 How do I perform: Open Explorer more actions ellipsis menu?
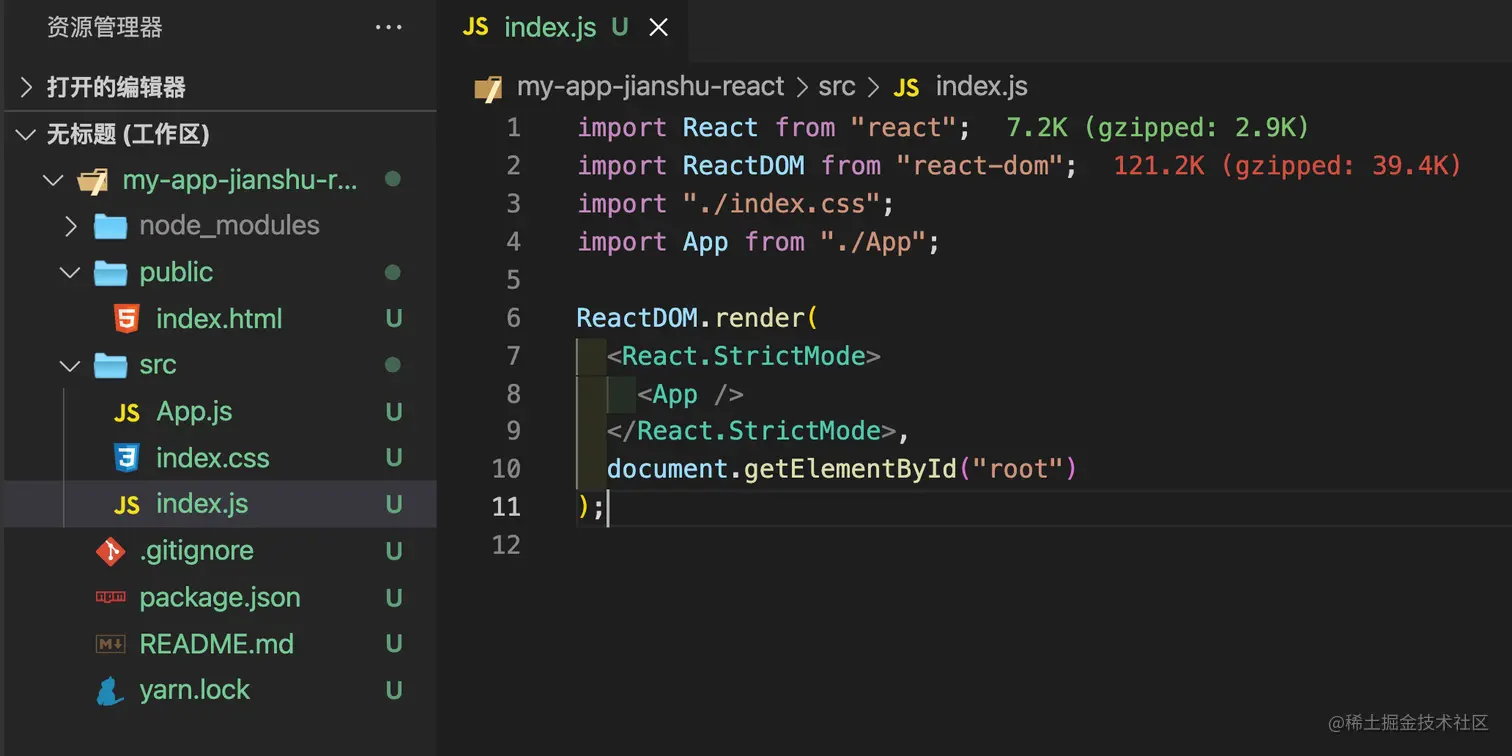(388, 27)
